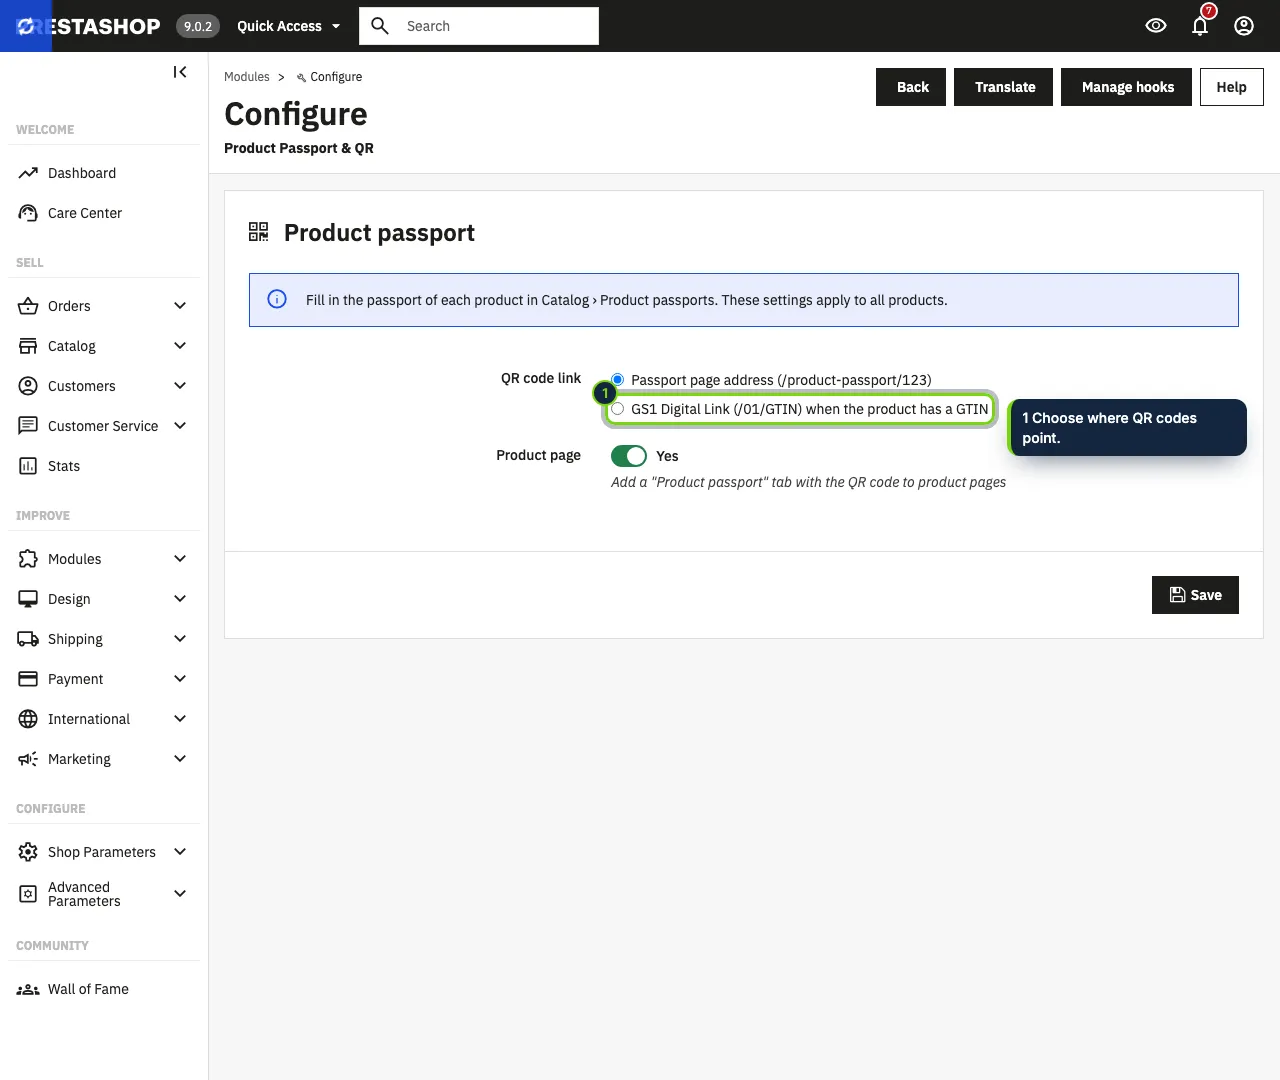The height and width of the screenshot is (1080, 1280).
Task: Select Passport page address radio option
Action: [618, 380]
